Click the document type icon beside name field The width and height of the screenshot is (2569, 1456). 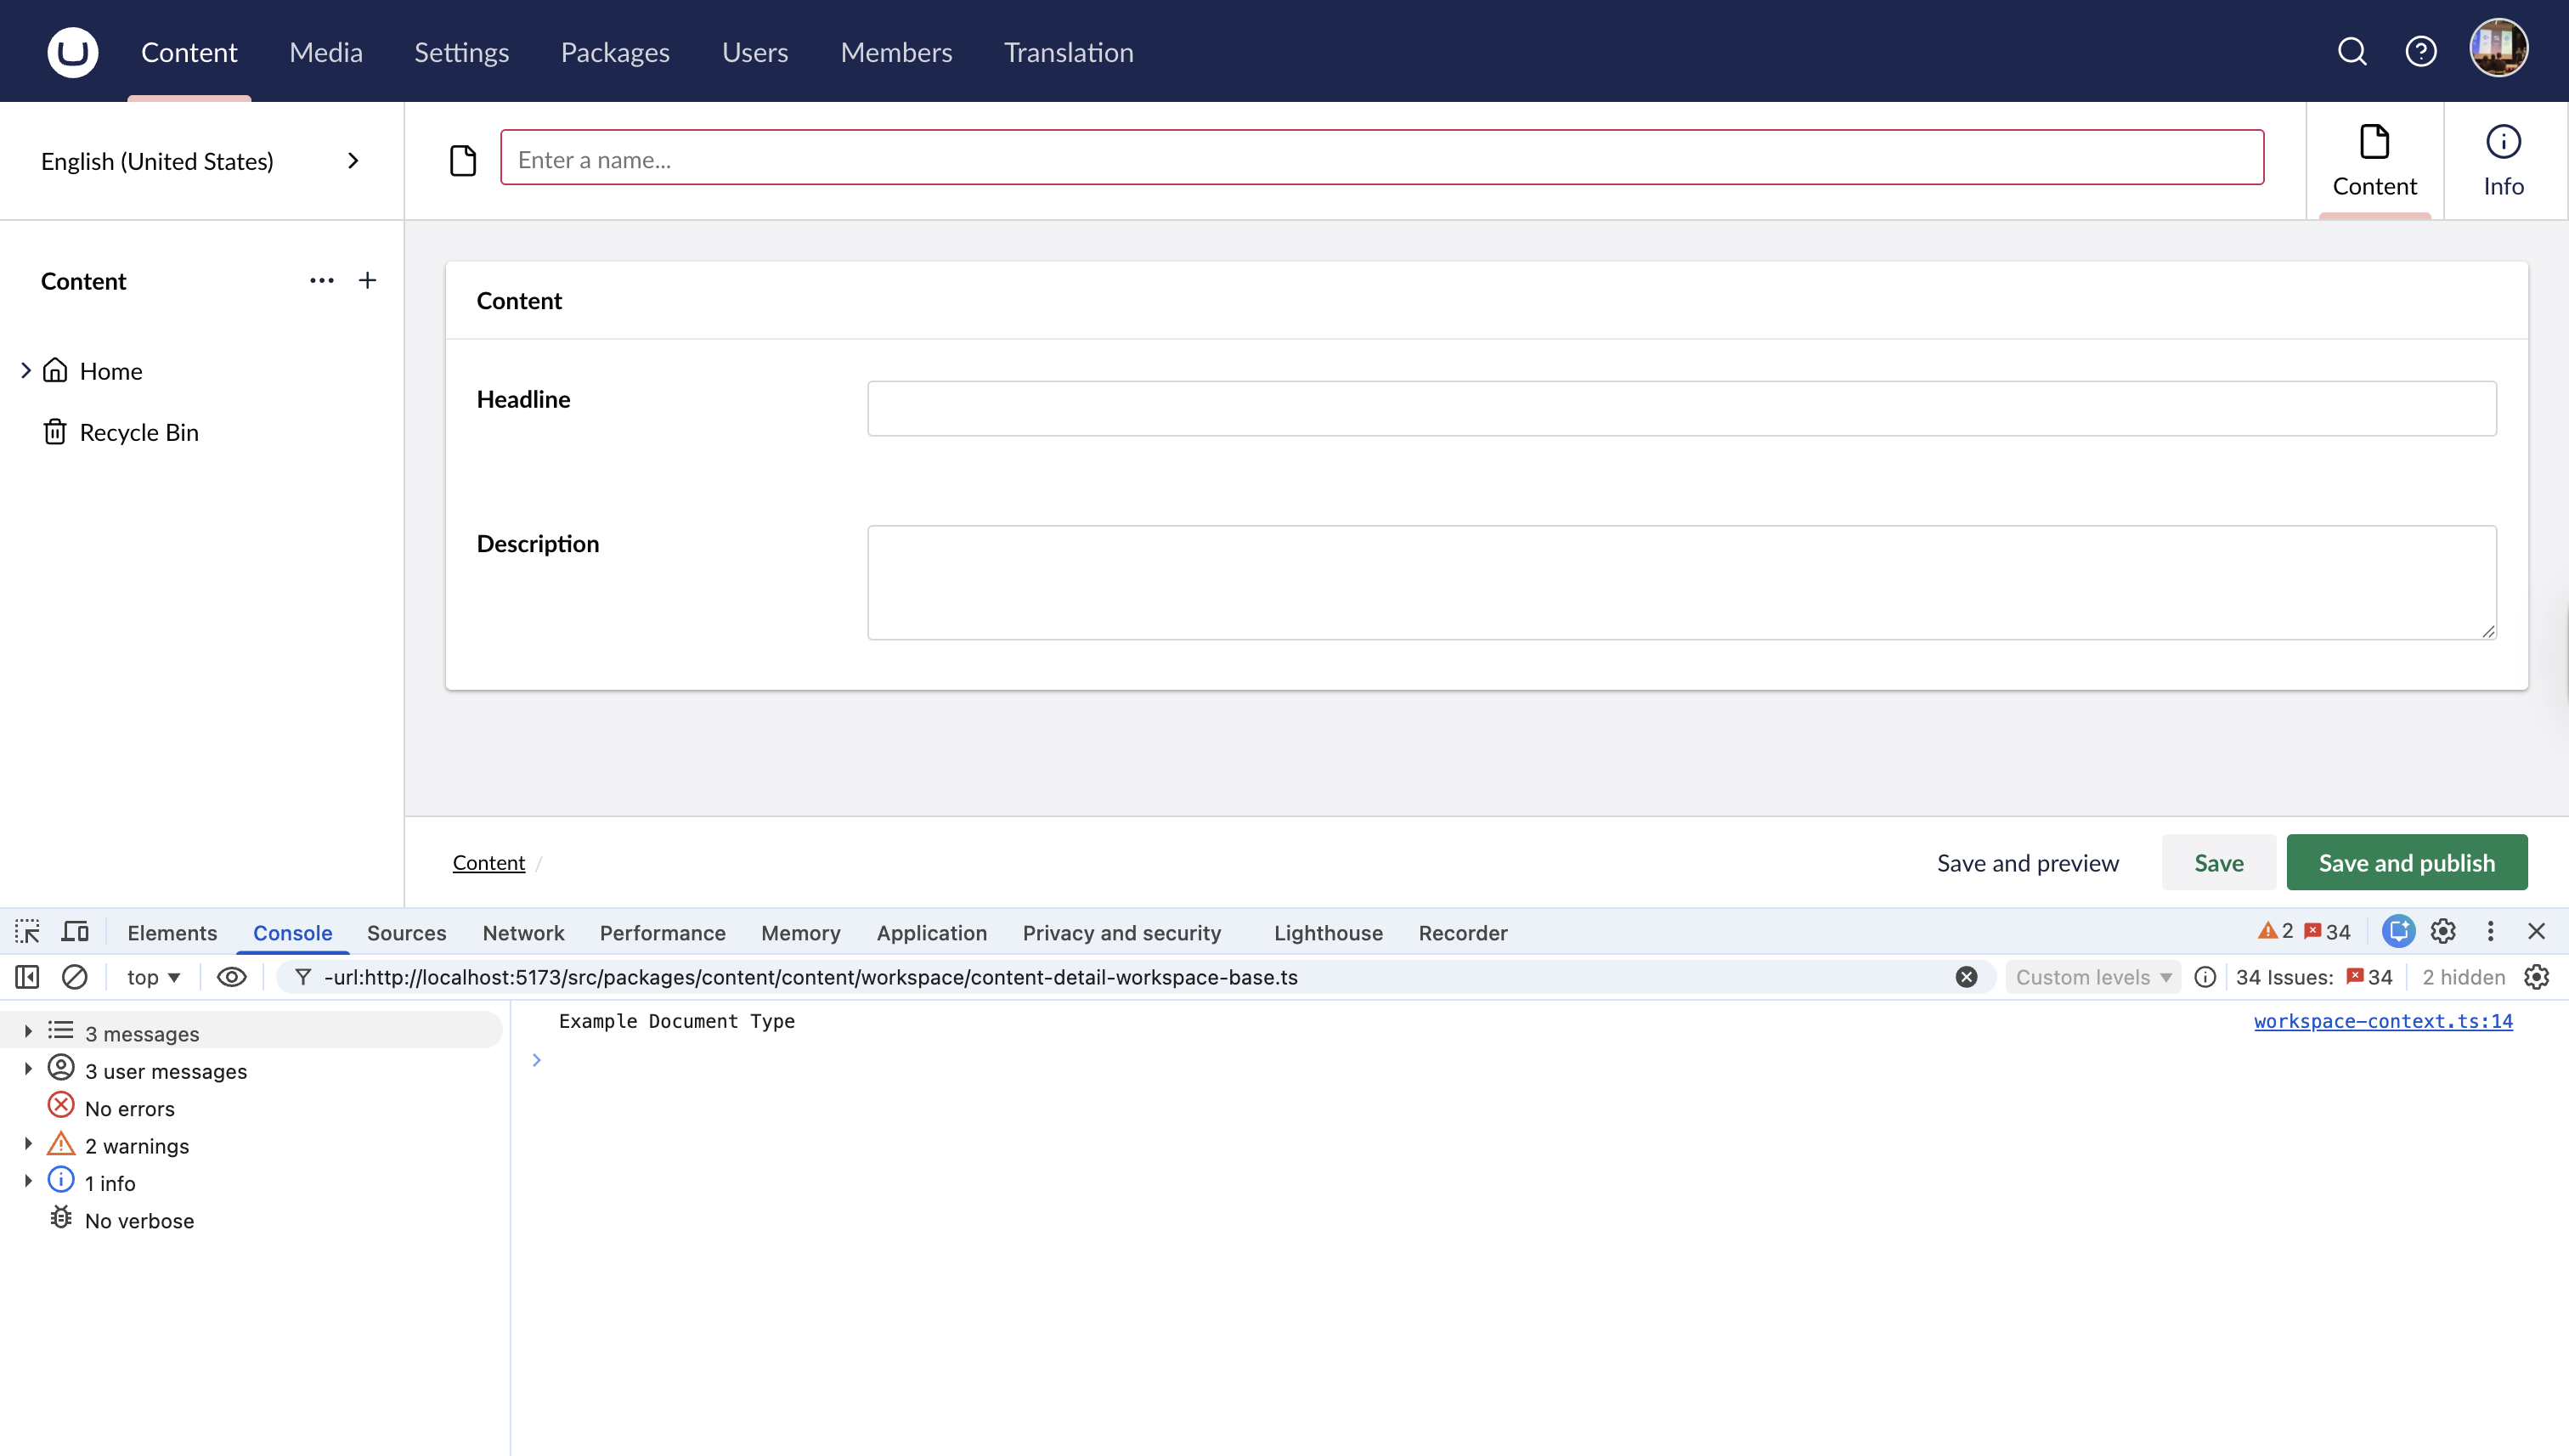coord(463,159)
